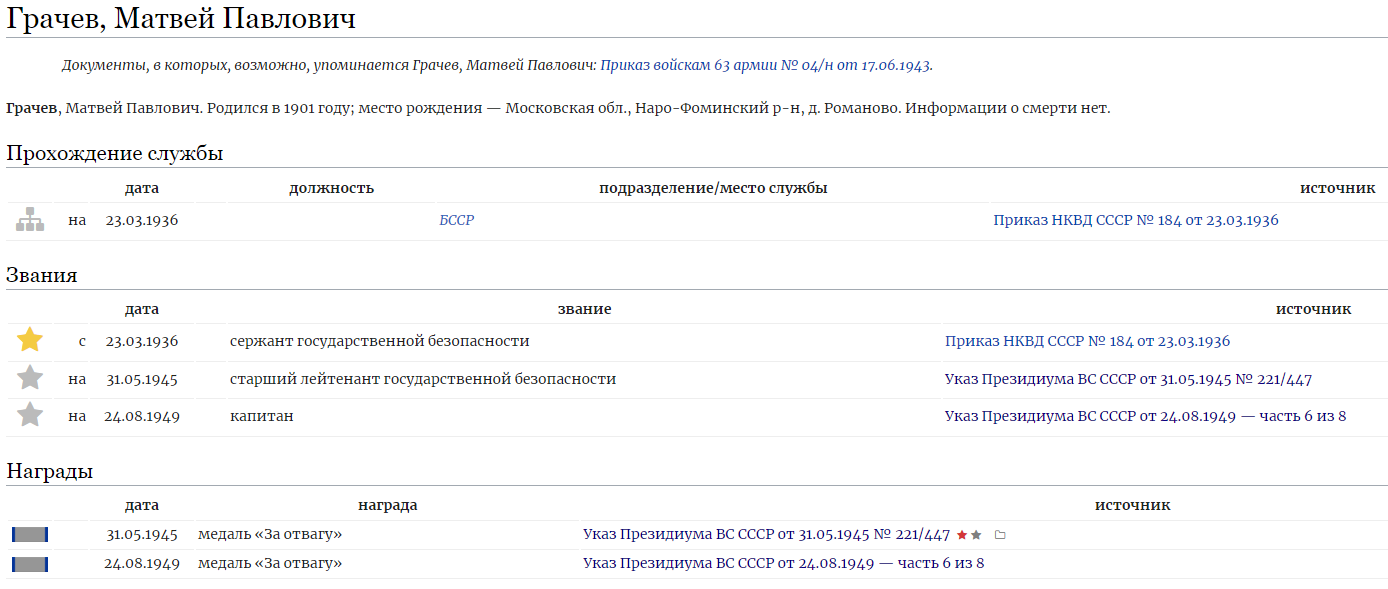Click the red star icon after decree № 221/447
This screenshot has width=1388, height=589.
point(962,535)
